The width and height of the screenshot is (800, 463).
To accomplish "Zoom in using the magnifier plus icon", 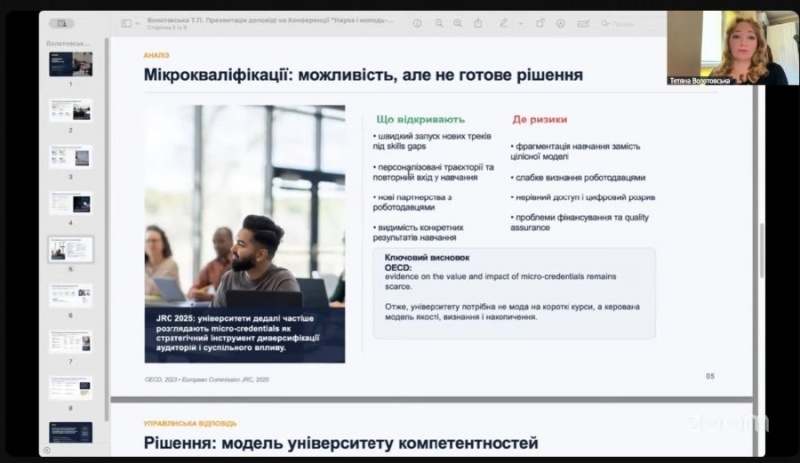I will coord(458,23).
